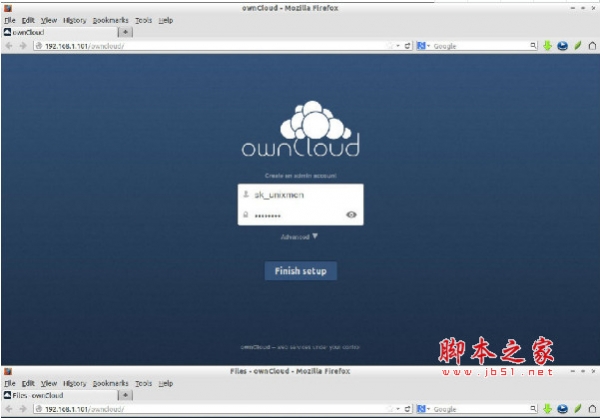Click Firefox icon in bottom window title bar

coord(8,371)
